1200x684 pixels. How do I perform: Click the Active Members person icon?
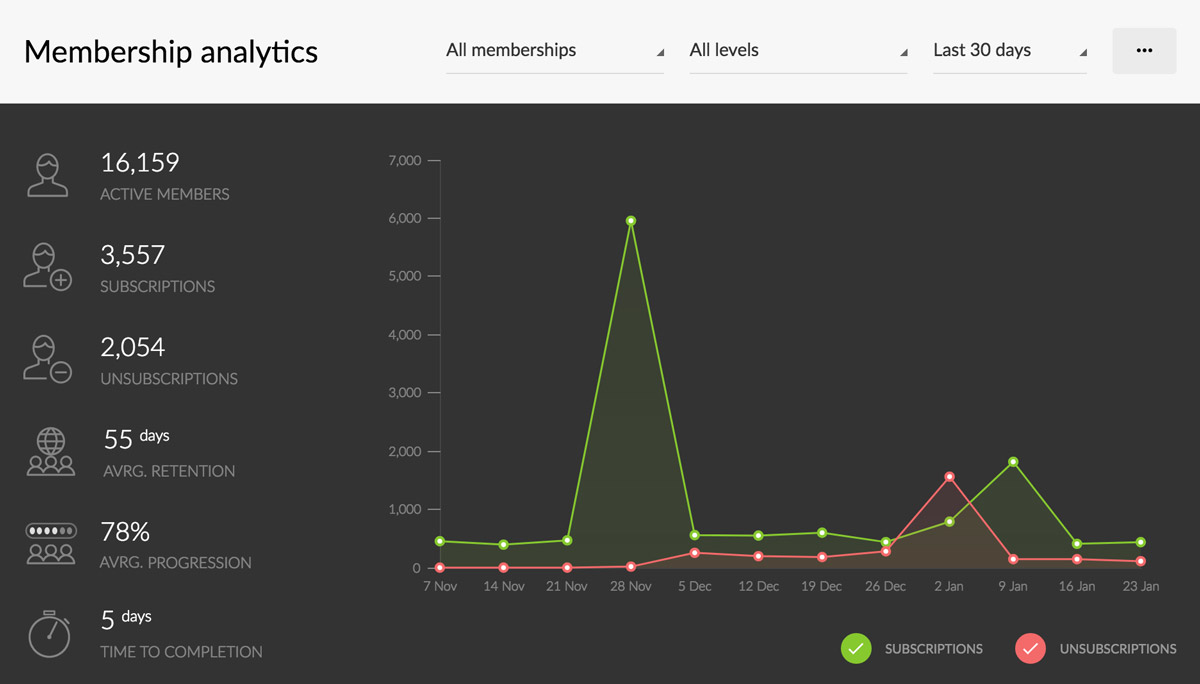point(48,176)
